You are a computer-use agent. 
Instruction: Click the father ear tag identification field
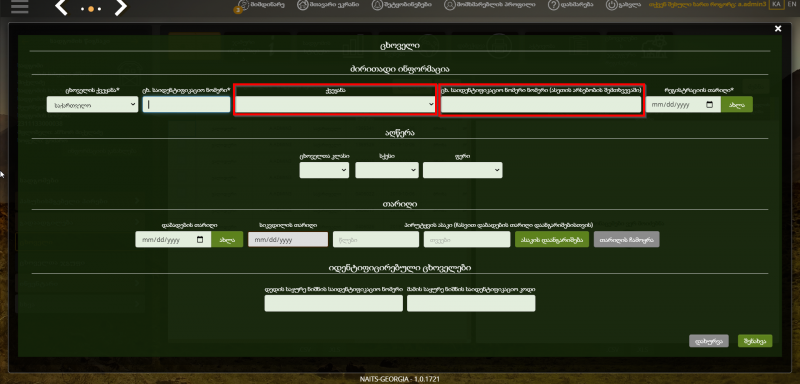coord(471,303)
